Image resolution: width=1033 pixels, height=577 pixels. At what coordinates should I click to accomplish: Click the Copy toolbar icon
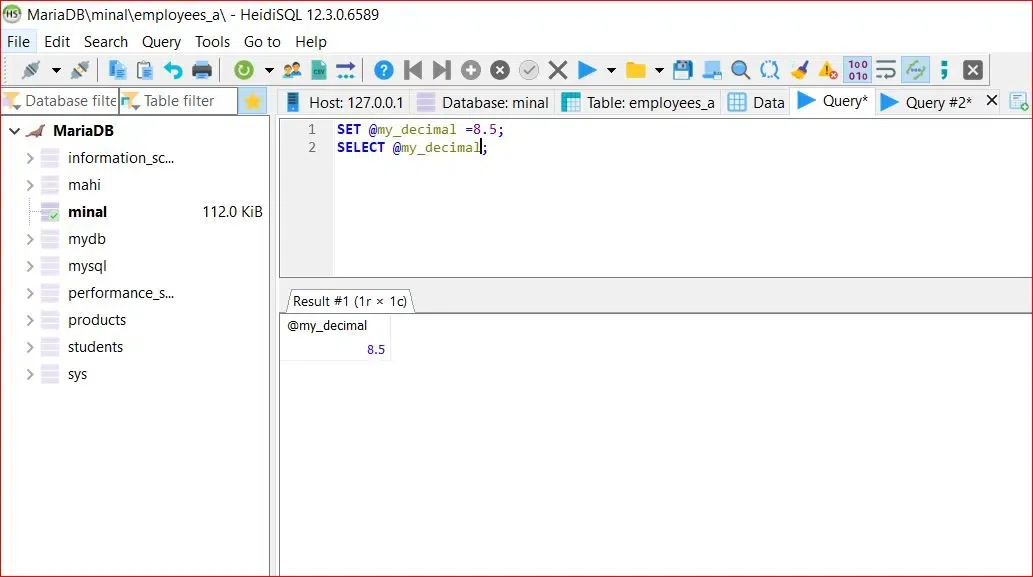click(x=117, y=70)
